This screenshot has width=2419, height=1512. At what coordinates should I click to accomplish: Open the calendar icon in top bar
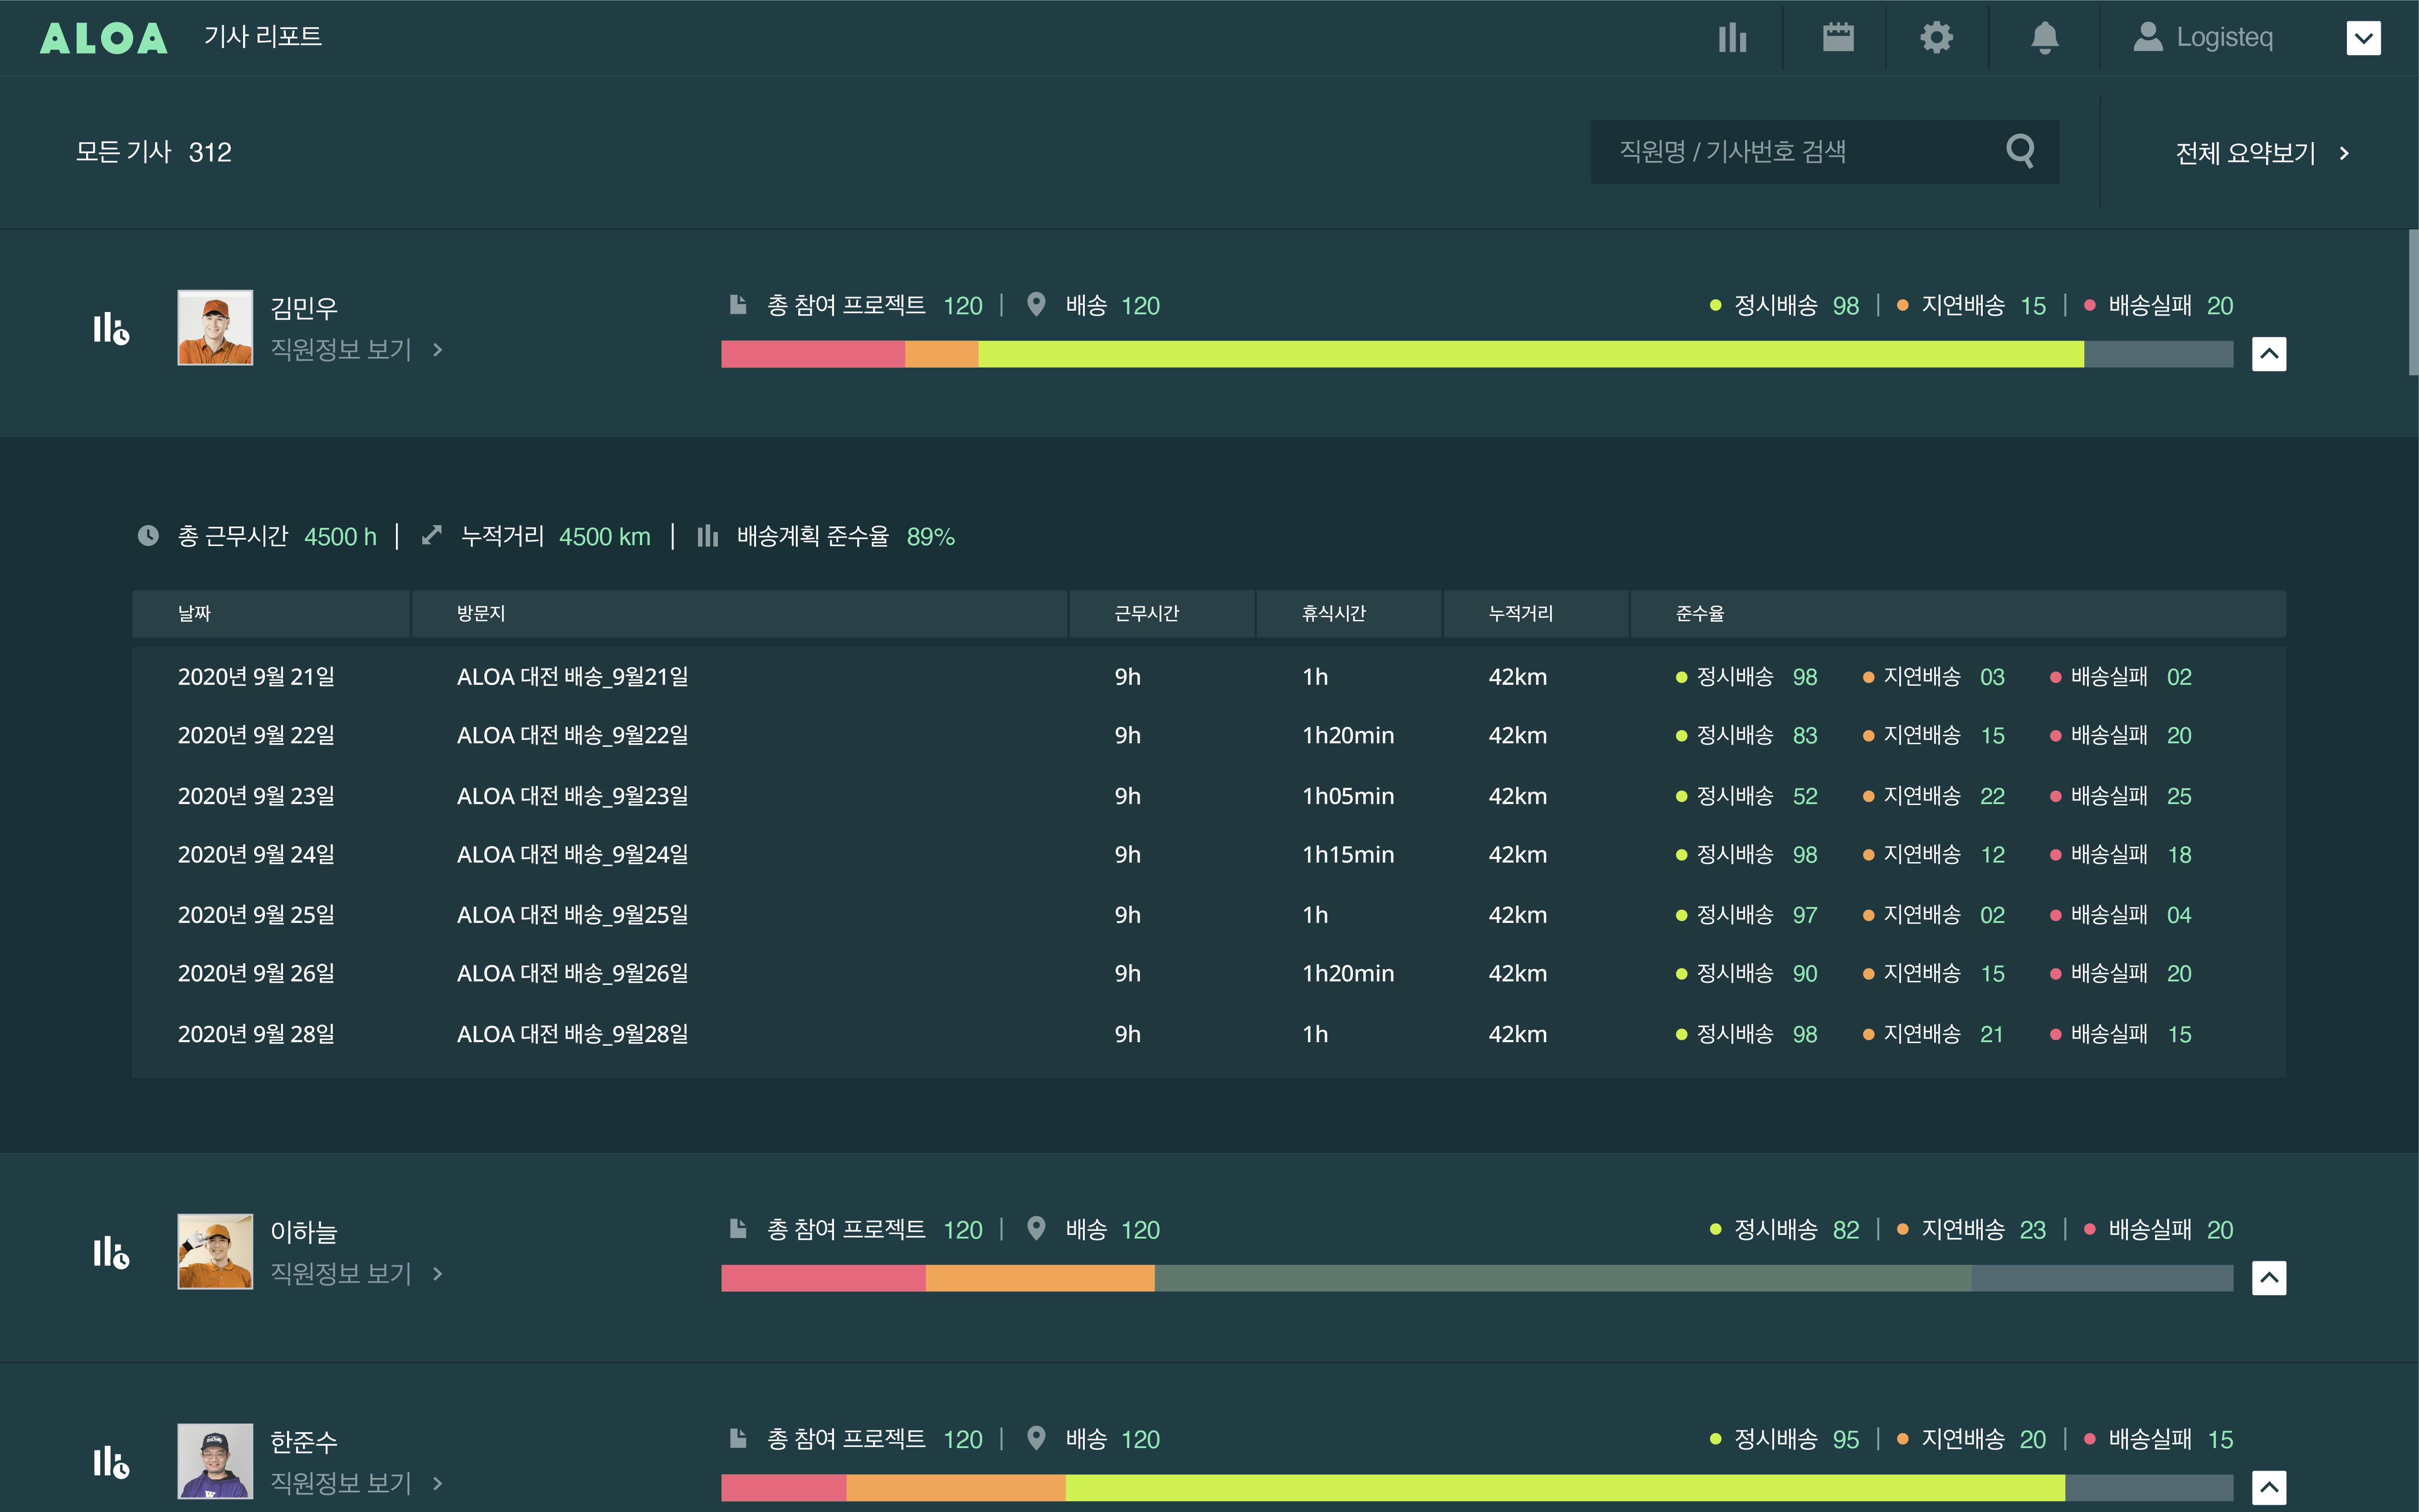coord(1838,38)
